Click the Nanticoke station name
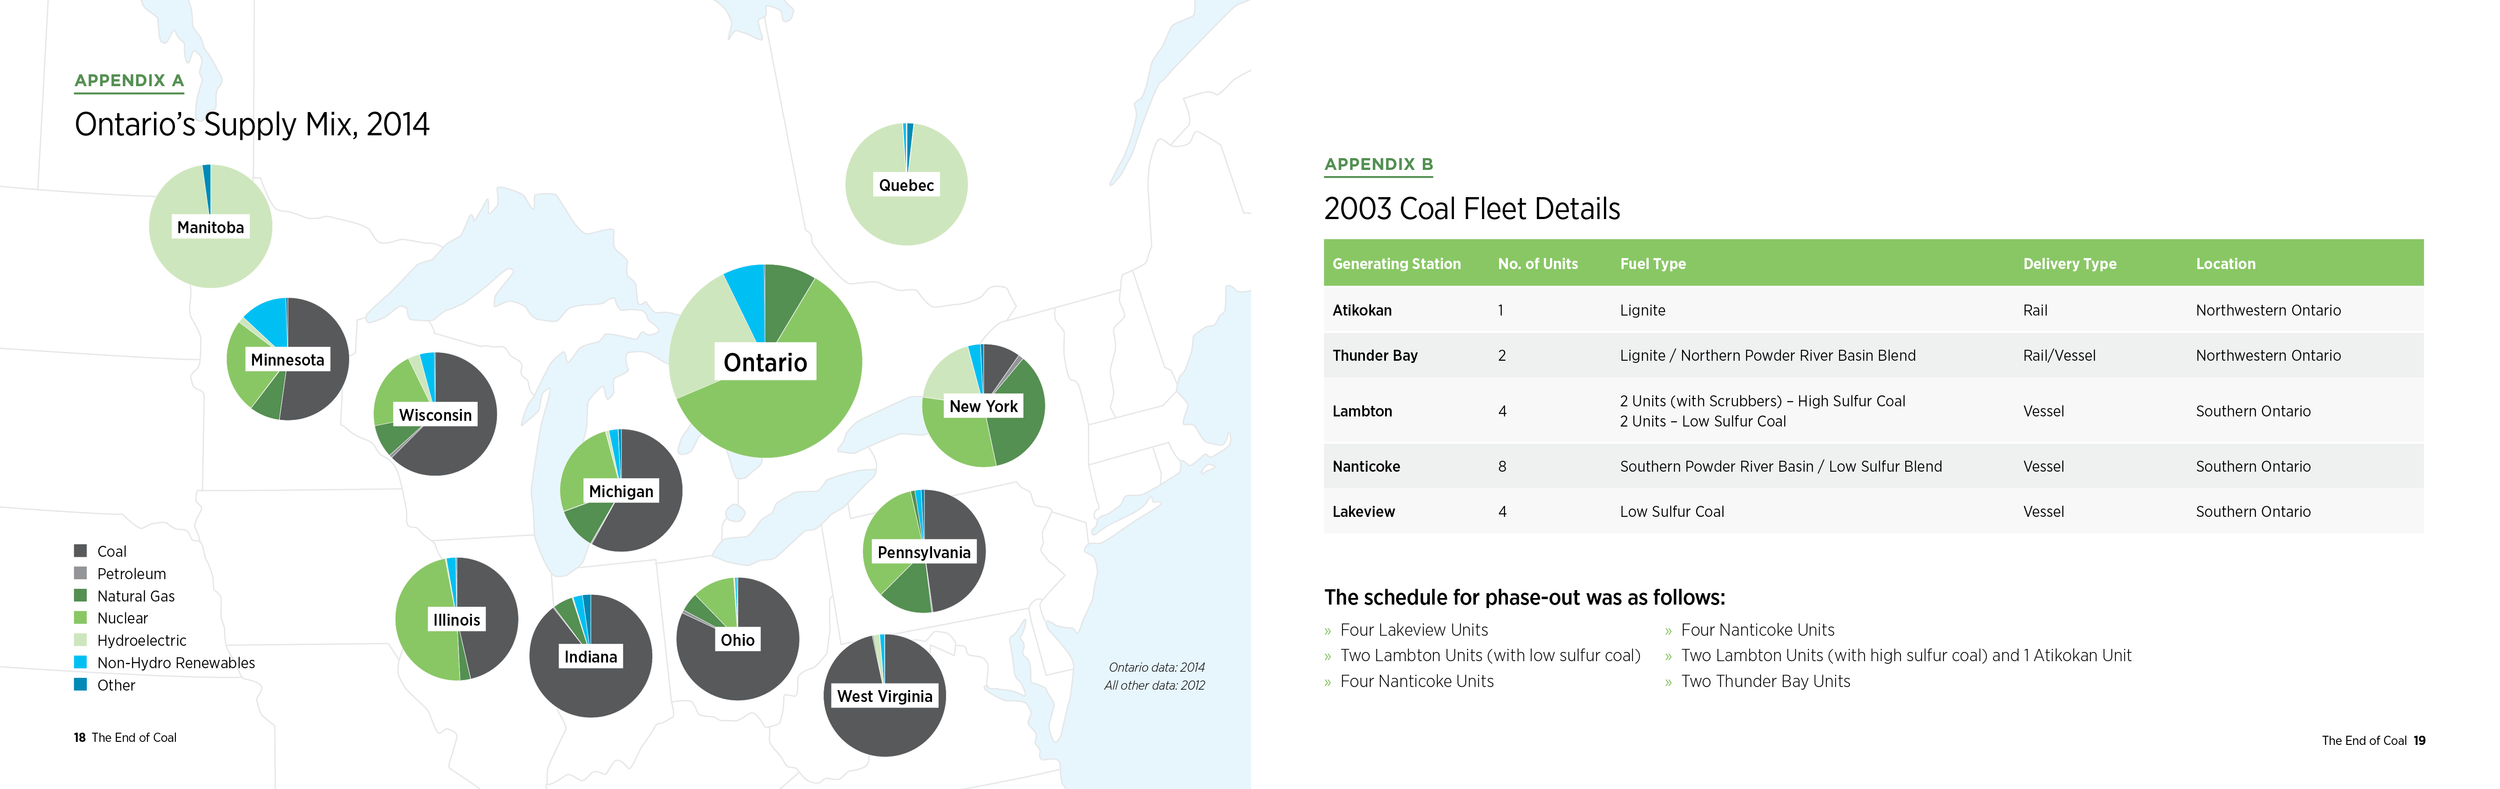 click(x=1366, y=466)
